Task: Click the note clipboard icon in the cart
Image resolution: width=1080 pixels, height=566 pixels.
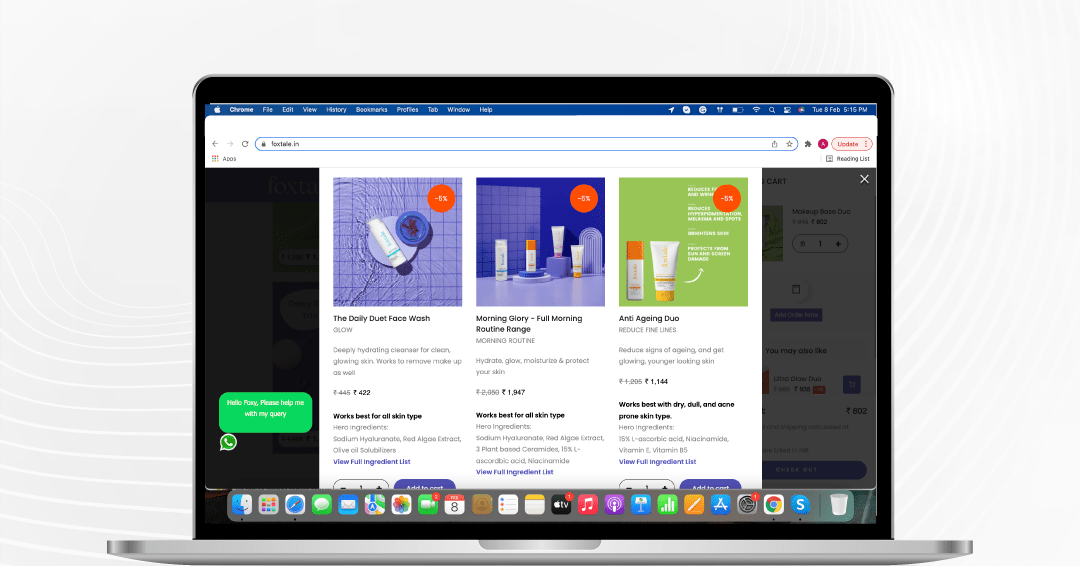Action: pos(796,290)
